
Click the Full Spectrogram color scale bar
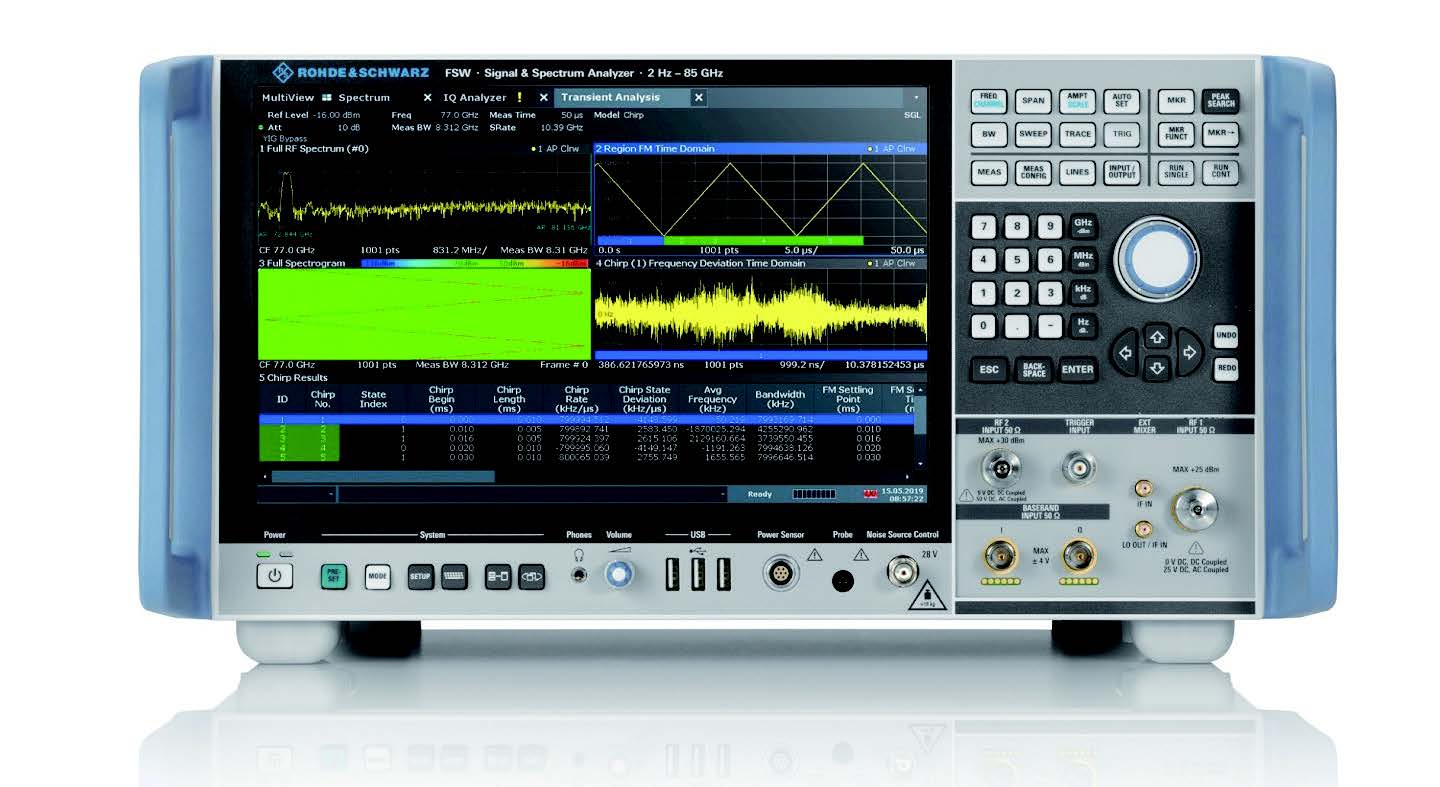[x=475, y=263]
